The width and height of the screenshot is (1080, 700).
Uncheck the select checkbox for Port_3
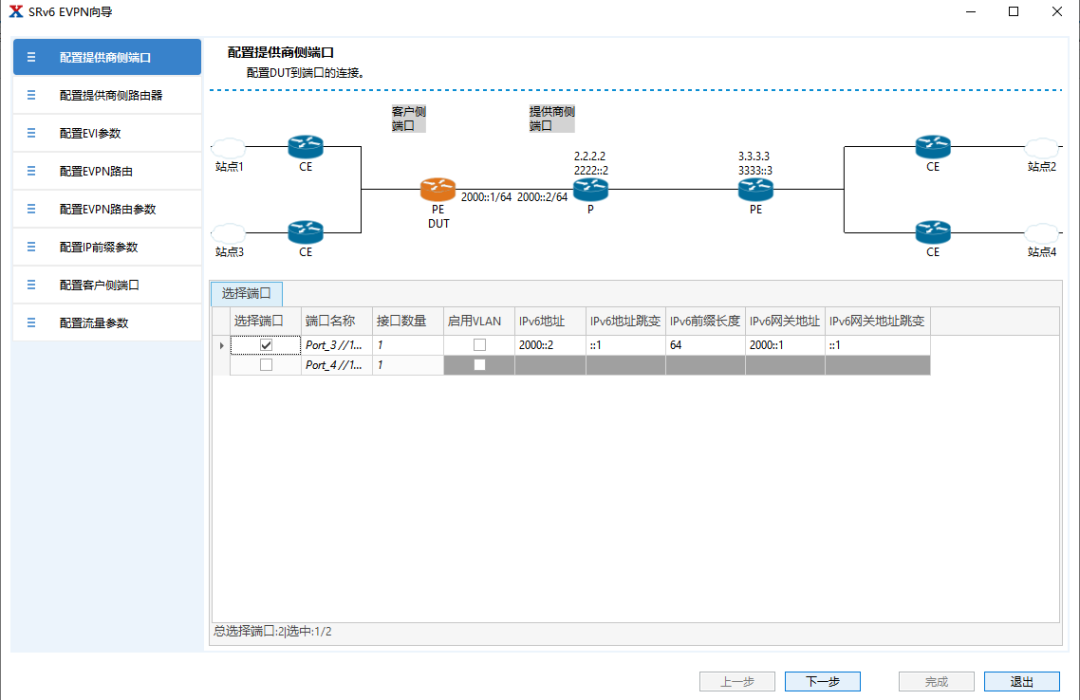click(266, 345)
